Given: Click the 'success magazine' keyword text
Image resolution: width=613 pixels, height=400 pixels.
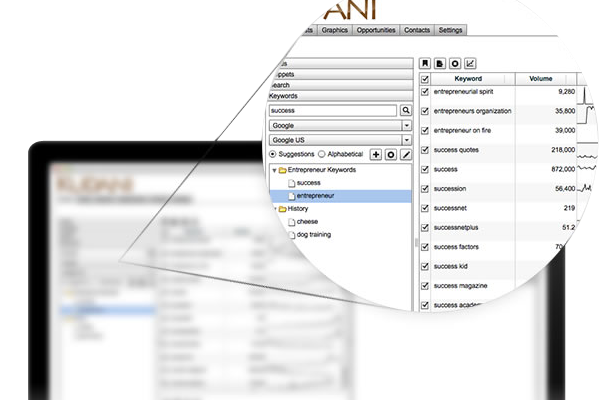Looking at the screenshot, I should tap(460, 286).
